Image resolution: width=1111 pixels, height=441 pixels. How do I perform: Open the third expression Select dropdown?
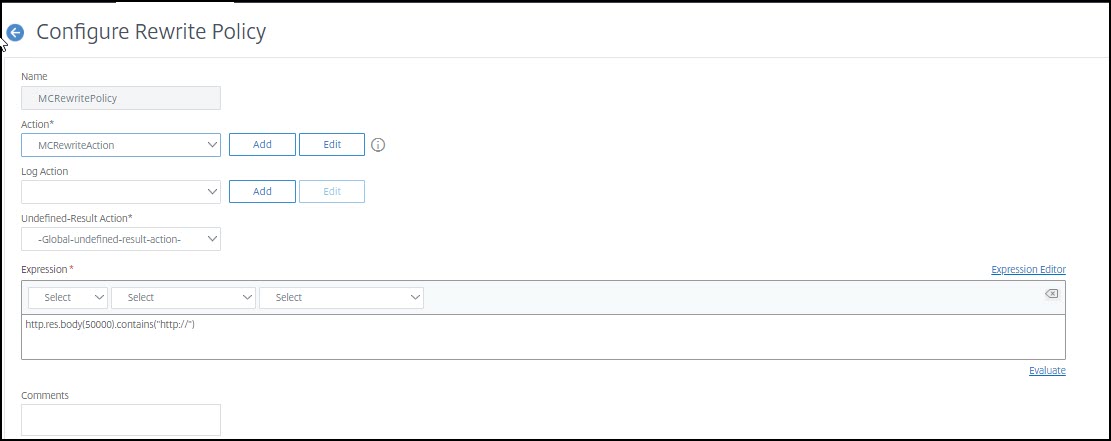(342, 298)
